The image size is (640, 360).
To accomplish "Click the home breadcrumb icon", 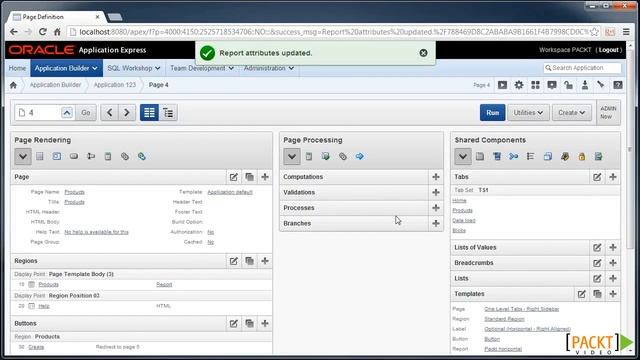I will (13, 85).
